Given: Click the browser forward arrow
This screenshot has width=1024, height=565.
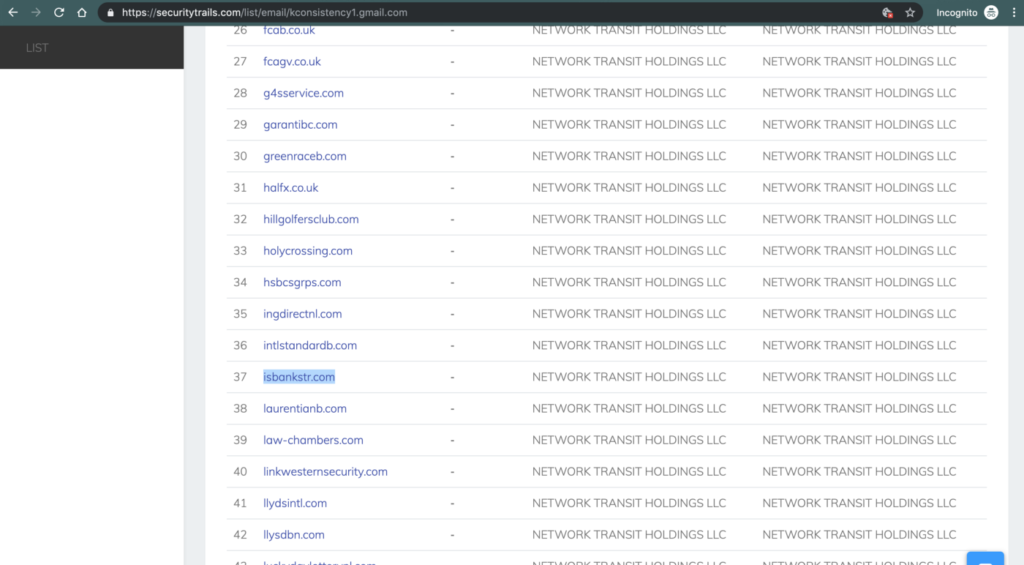Looking at the screenshot, I should click(36, 12).
